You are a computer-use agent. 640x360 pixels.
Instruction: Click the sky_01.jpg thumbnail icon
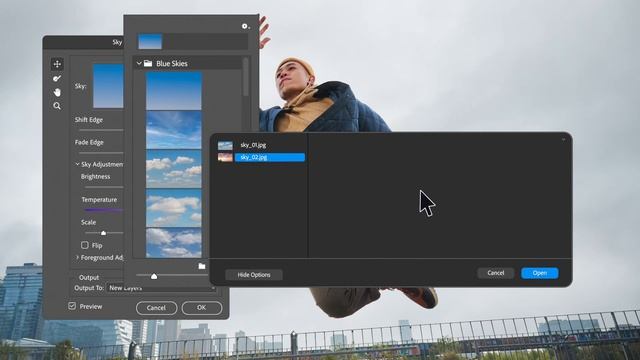[225, 145]
